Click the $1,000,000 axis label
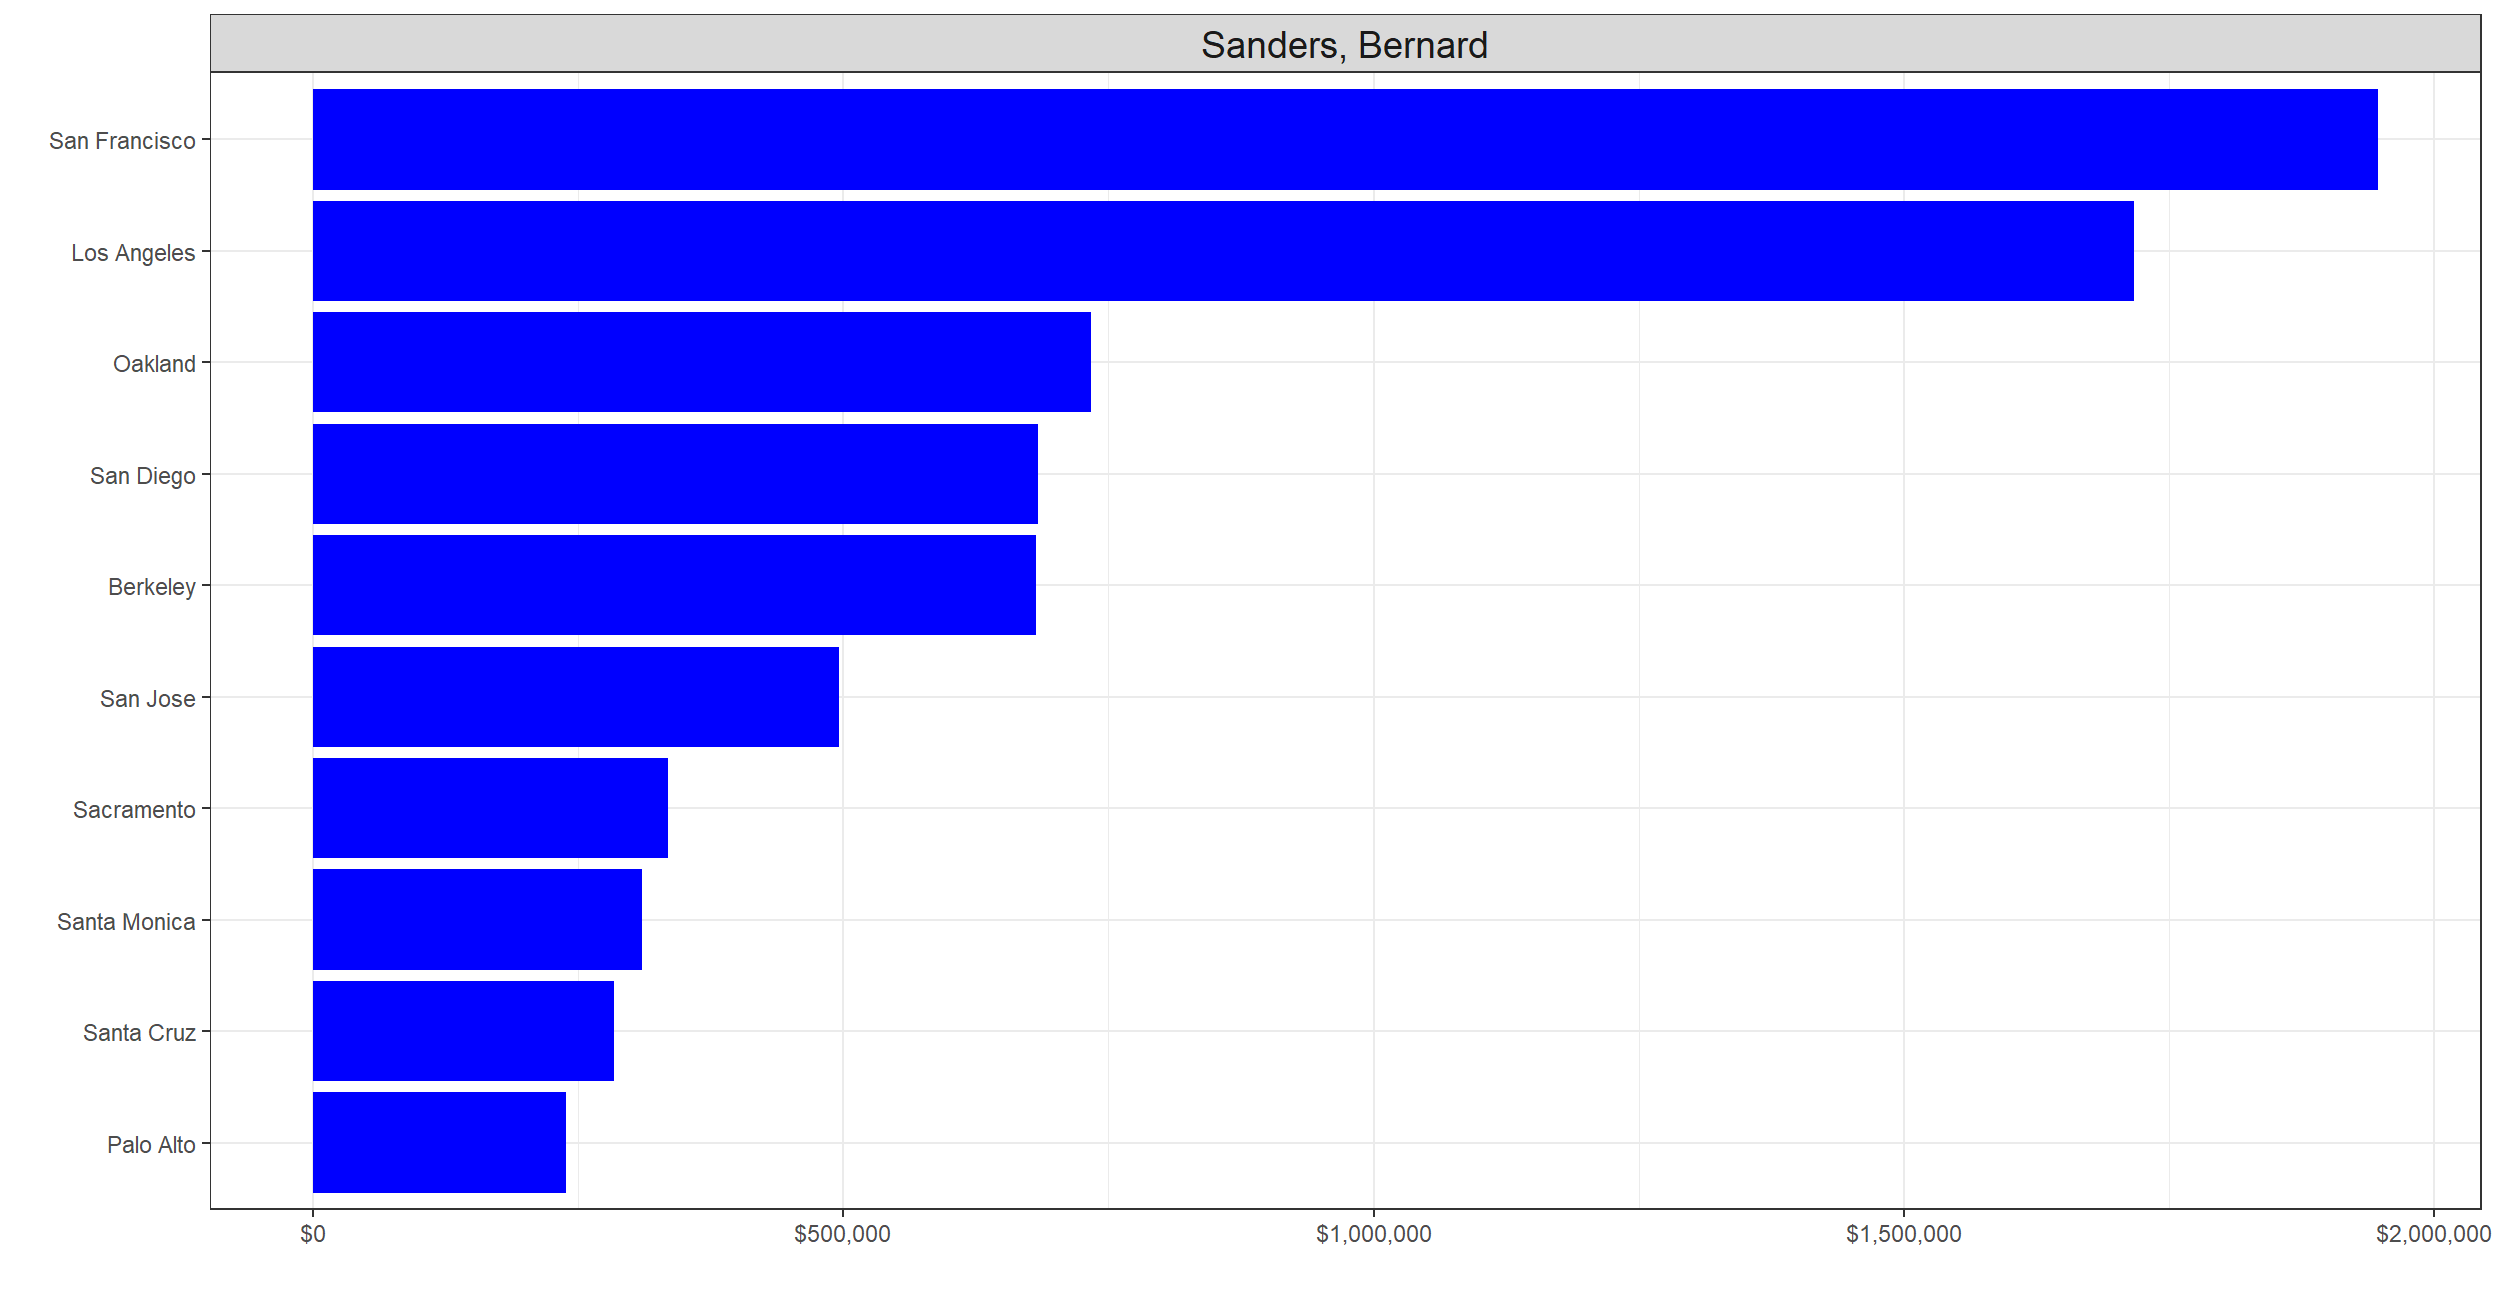This screenshot has width=2496, height=1296. click(1373, 1235)
